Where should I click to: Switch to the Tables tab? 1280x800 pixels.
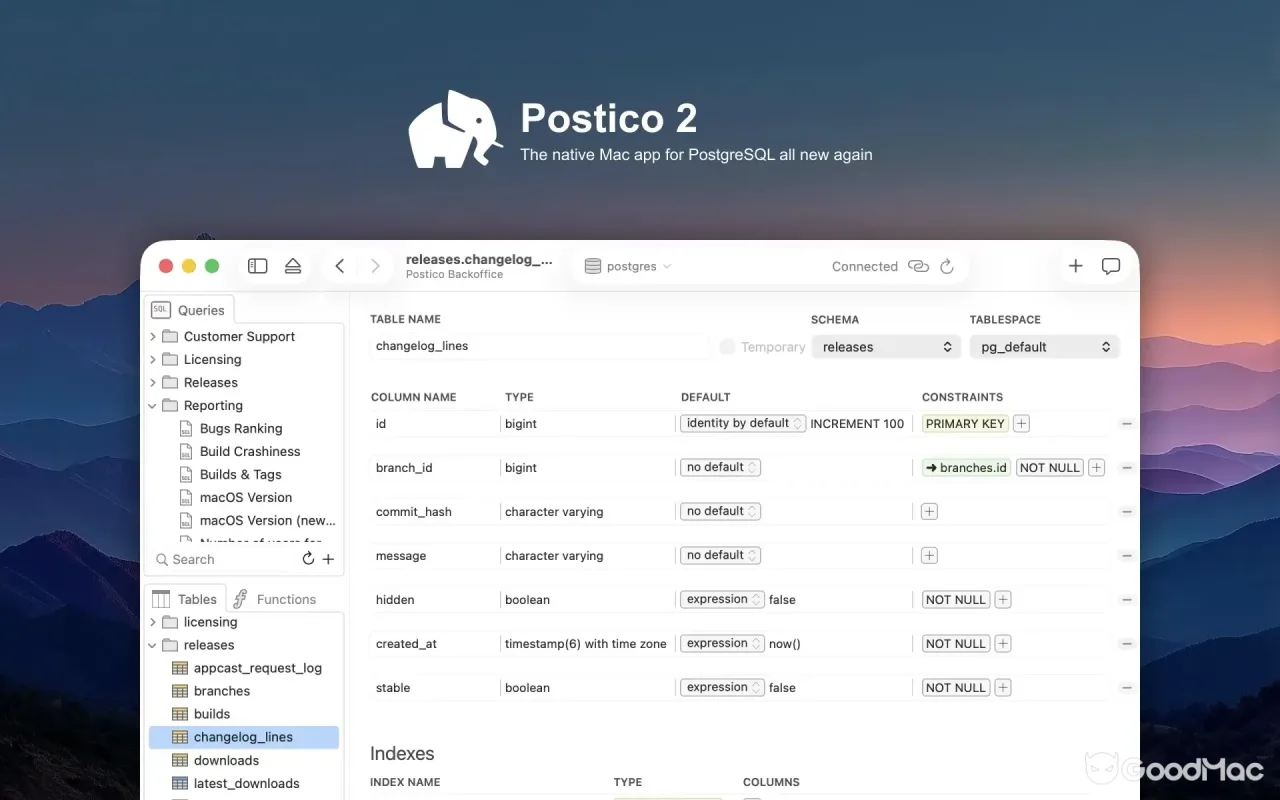point(186,599)
